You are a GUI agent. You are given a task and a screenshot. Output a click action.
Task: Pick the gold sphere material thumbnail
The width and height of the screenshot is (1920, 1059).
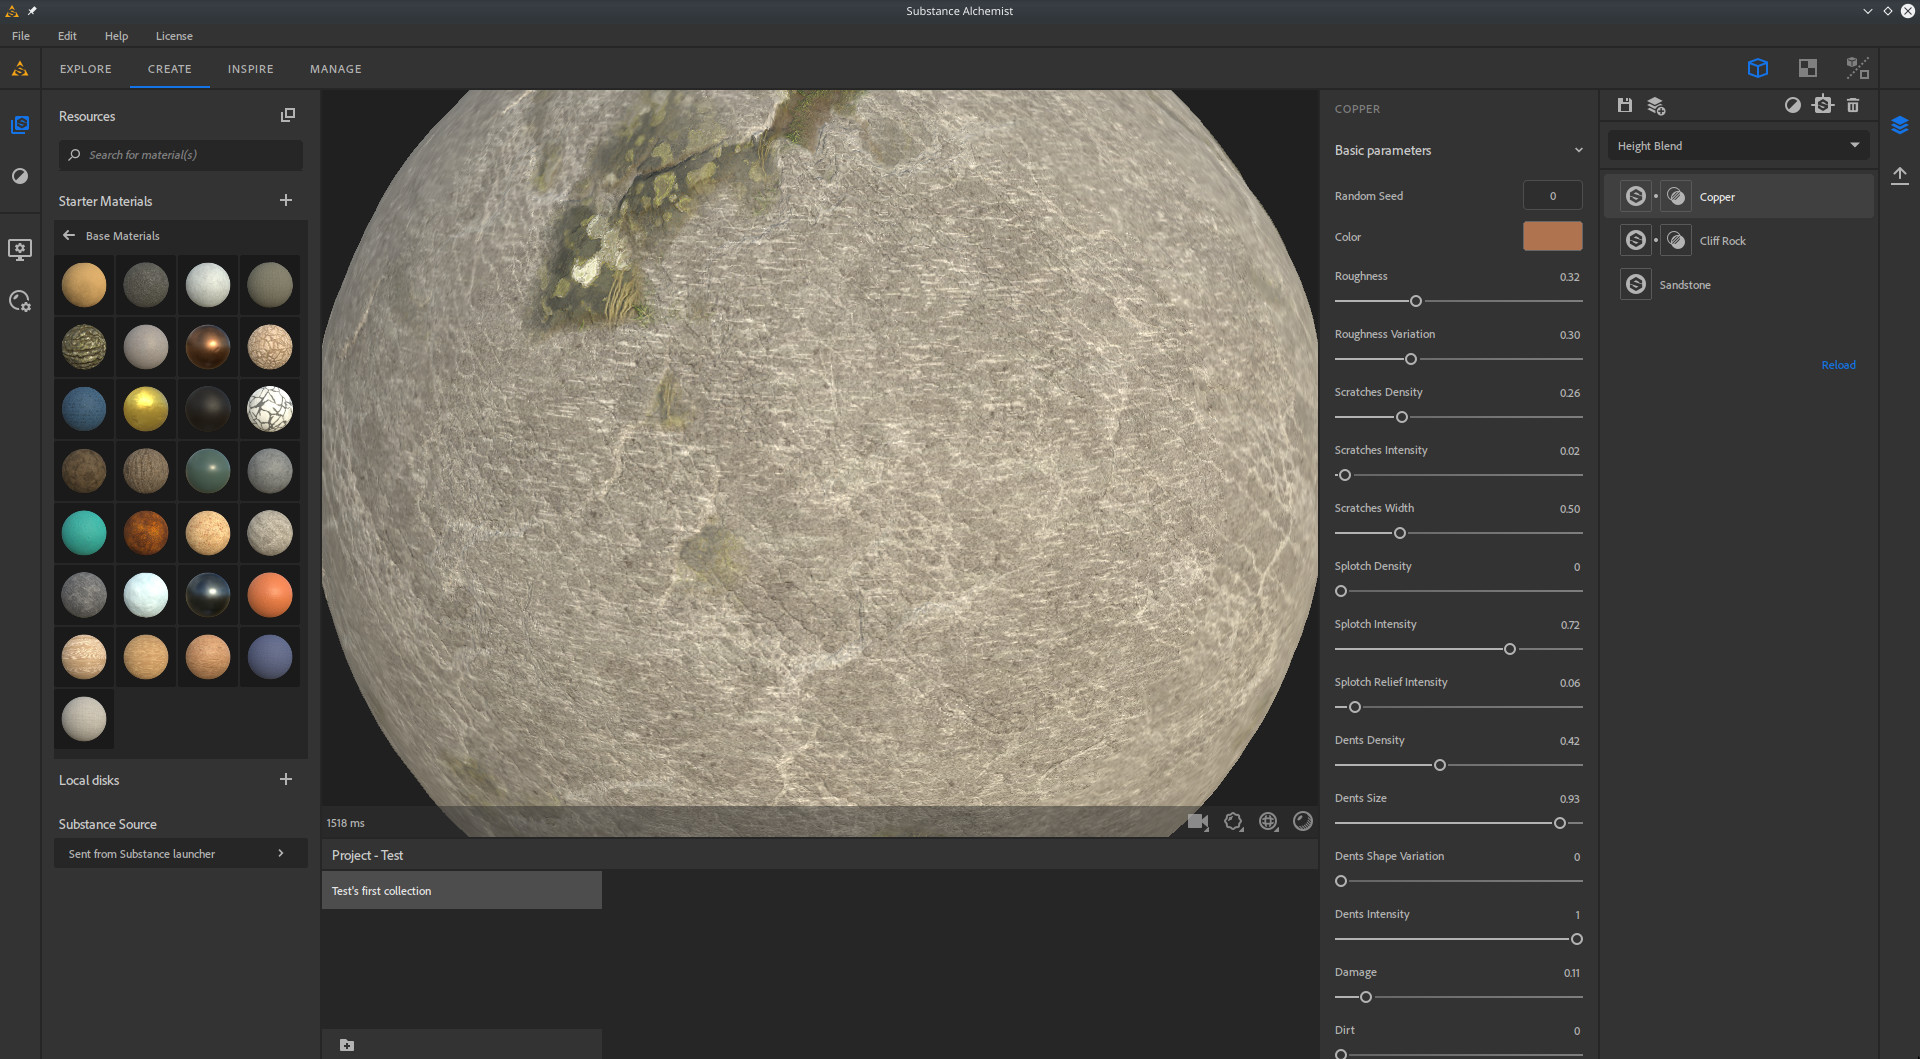[146, 409]
